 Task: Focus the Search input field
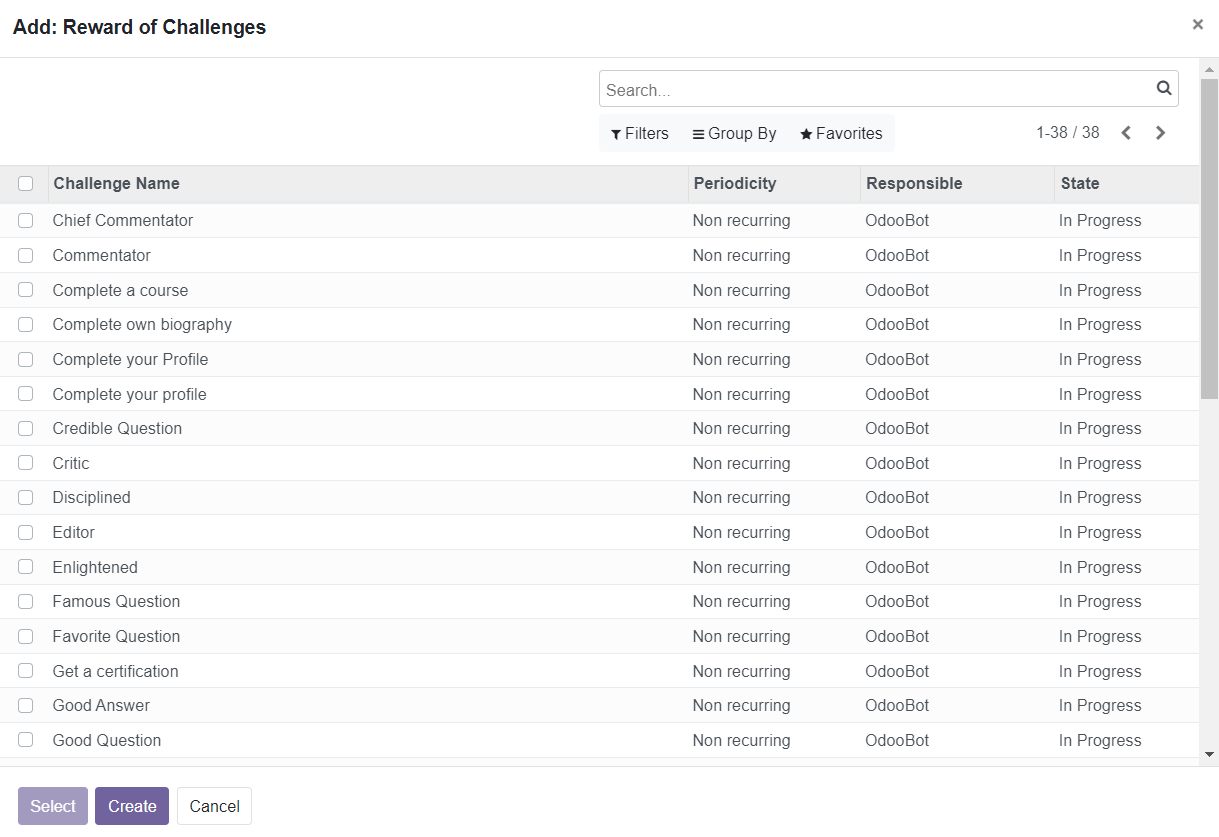point(875,90)
